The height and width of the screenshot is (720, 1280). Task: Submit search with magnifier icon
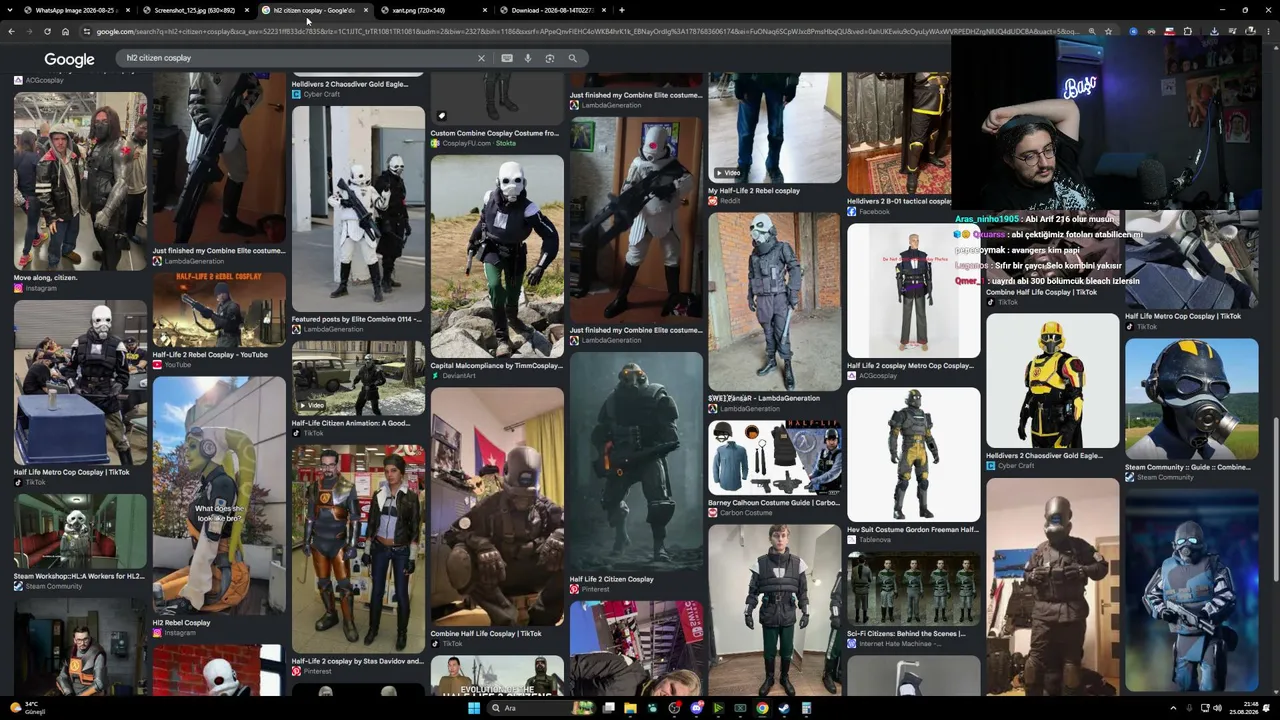coord(572,58)
